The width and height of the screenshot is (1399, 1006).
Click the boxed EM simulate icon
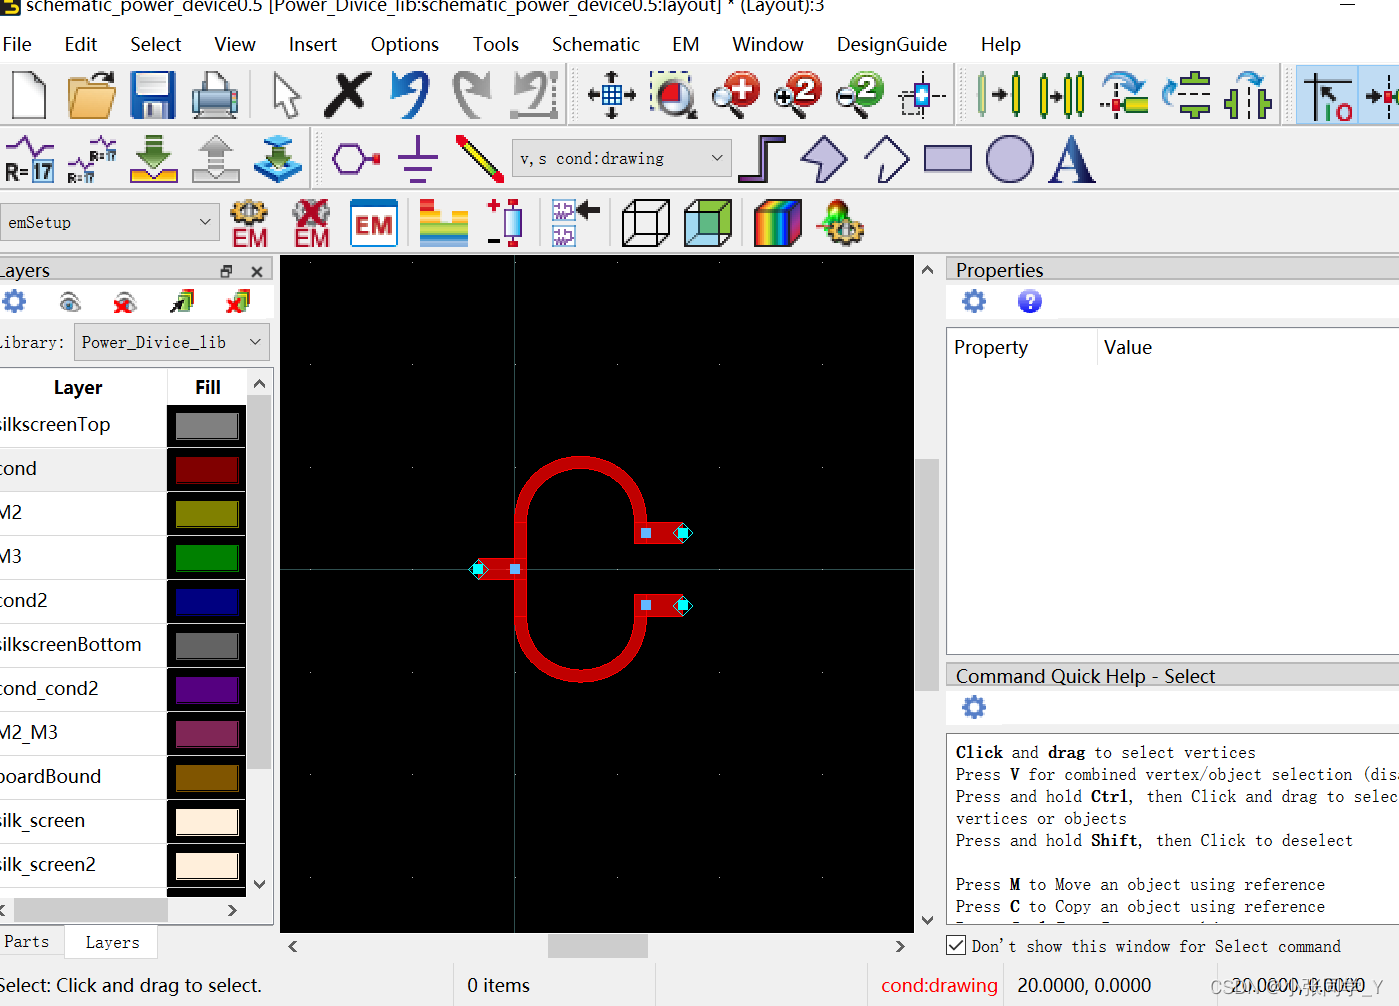coord(374,223)
